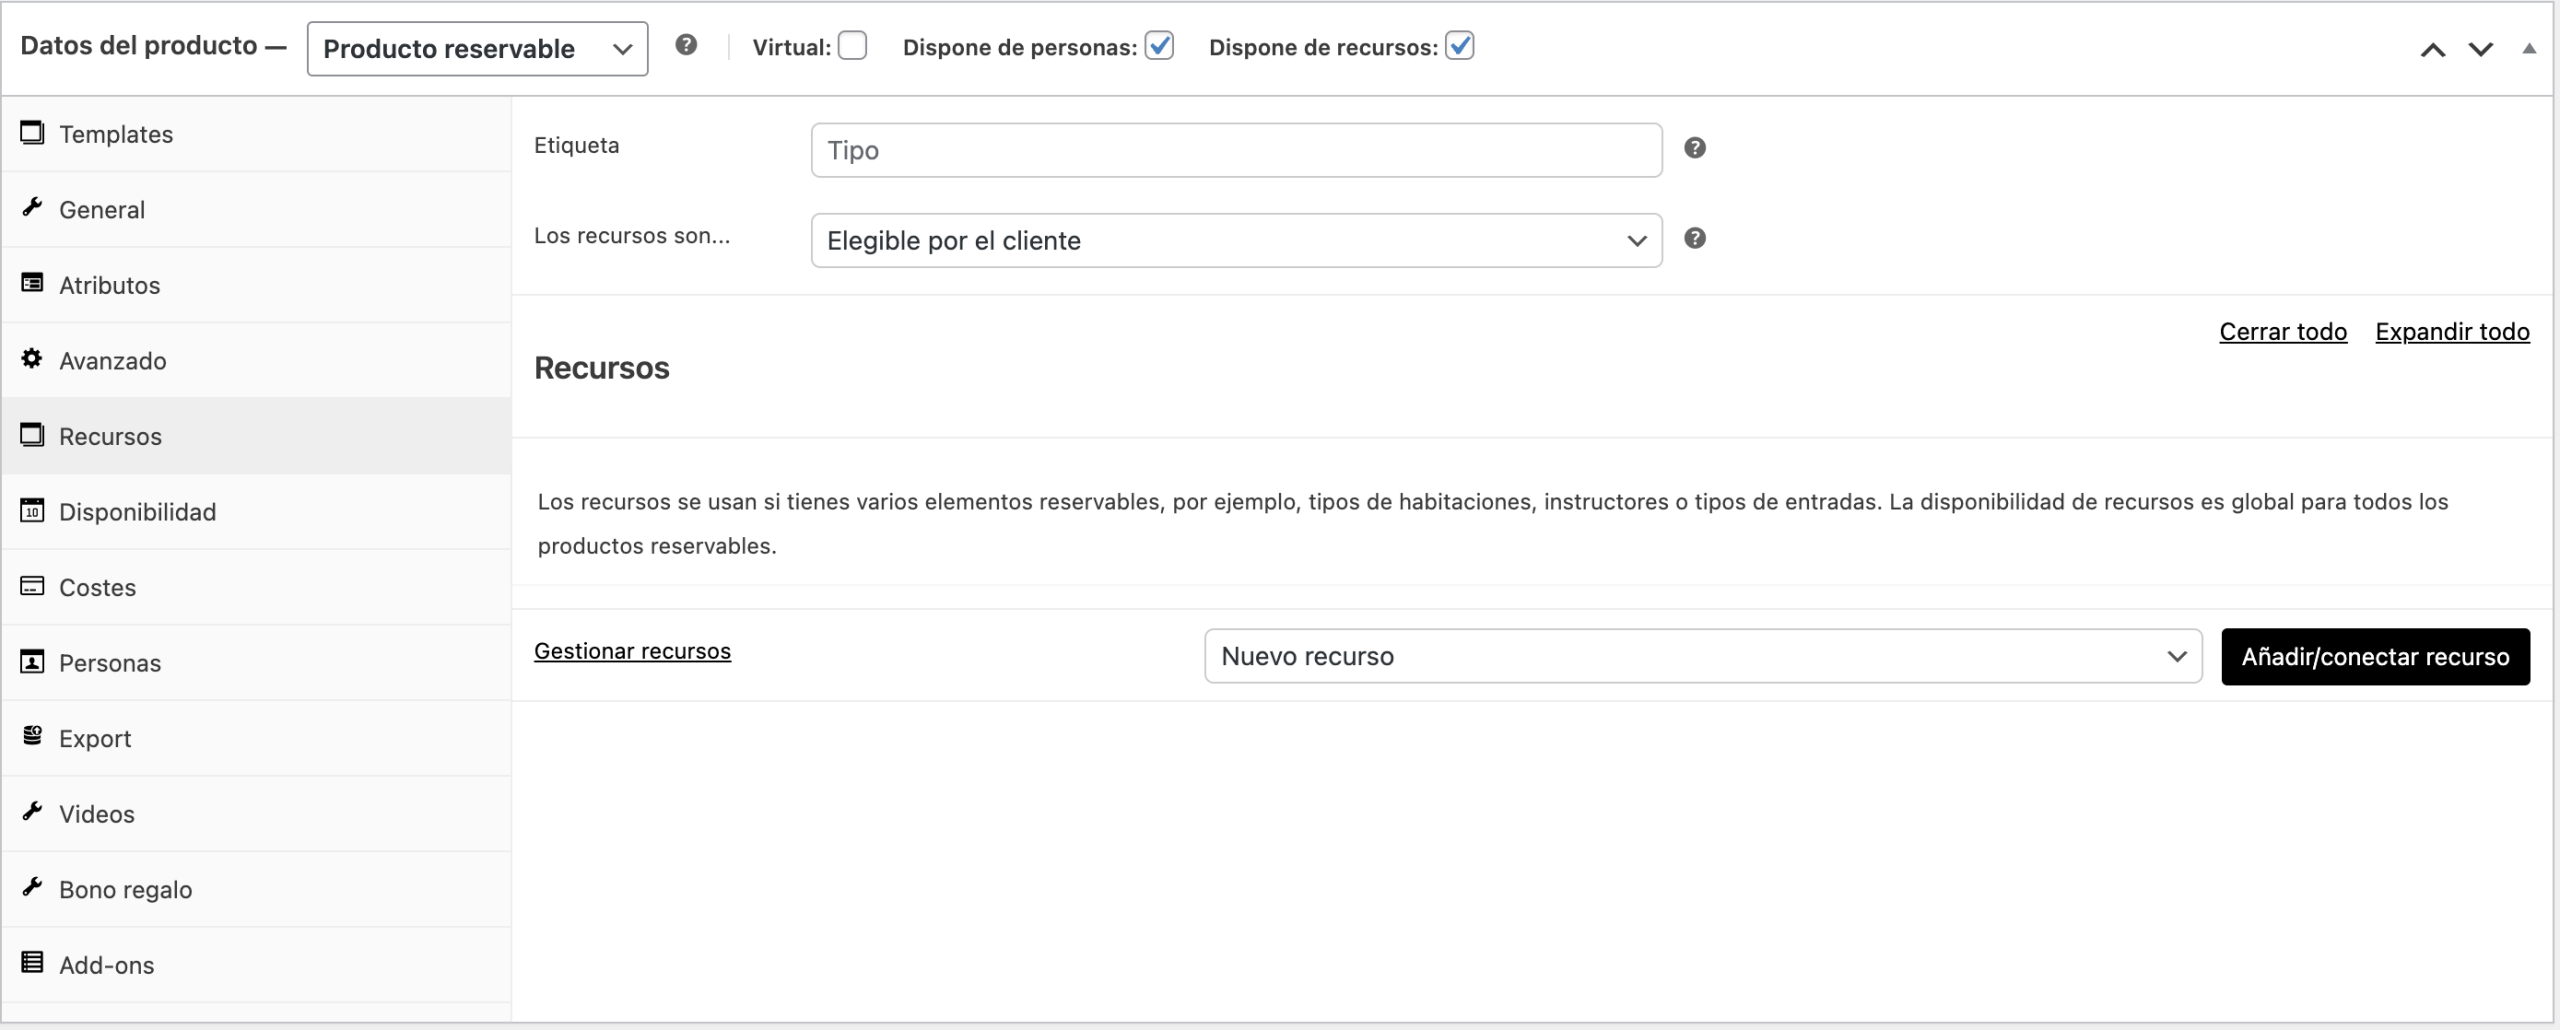Image resolution: width=2560 pixels, height=1030 pixels.
Task: Click help icon beside Los recursos son dropdown
Action: [1694, 238]
